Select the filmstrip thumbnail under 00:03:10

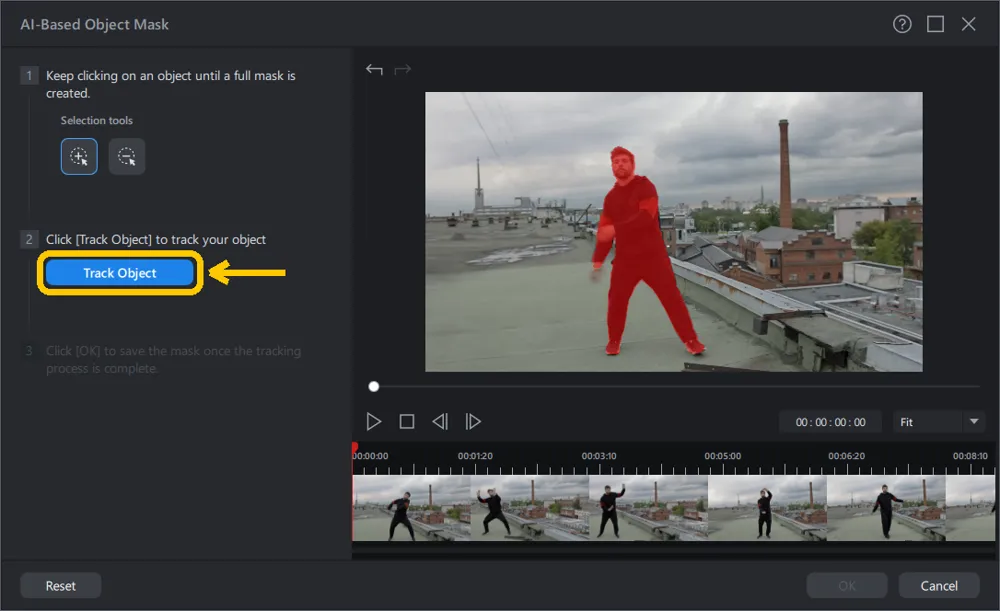click(x=649, y=508)
